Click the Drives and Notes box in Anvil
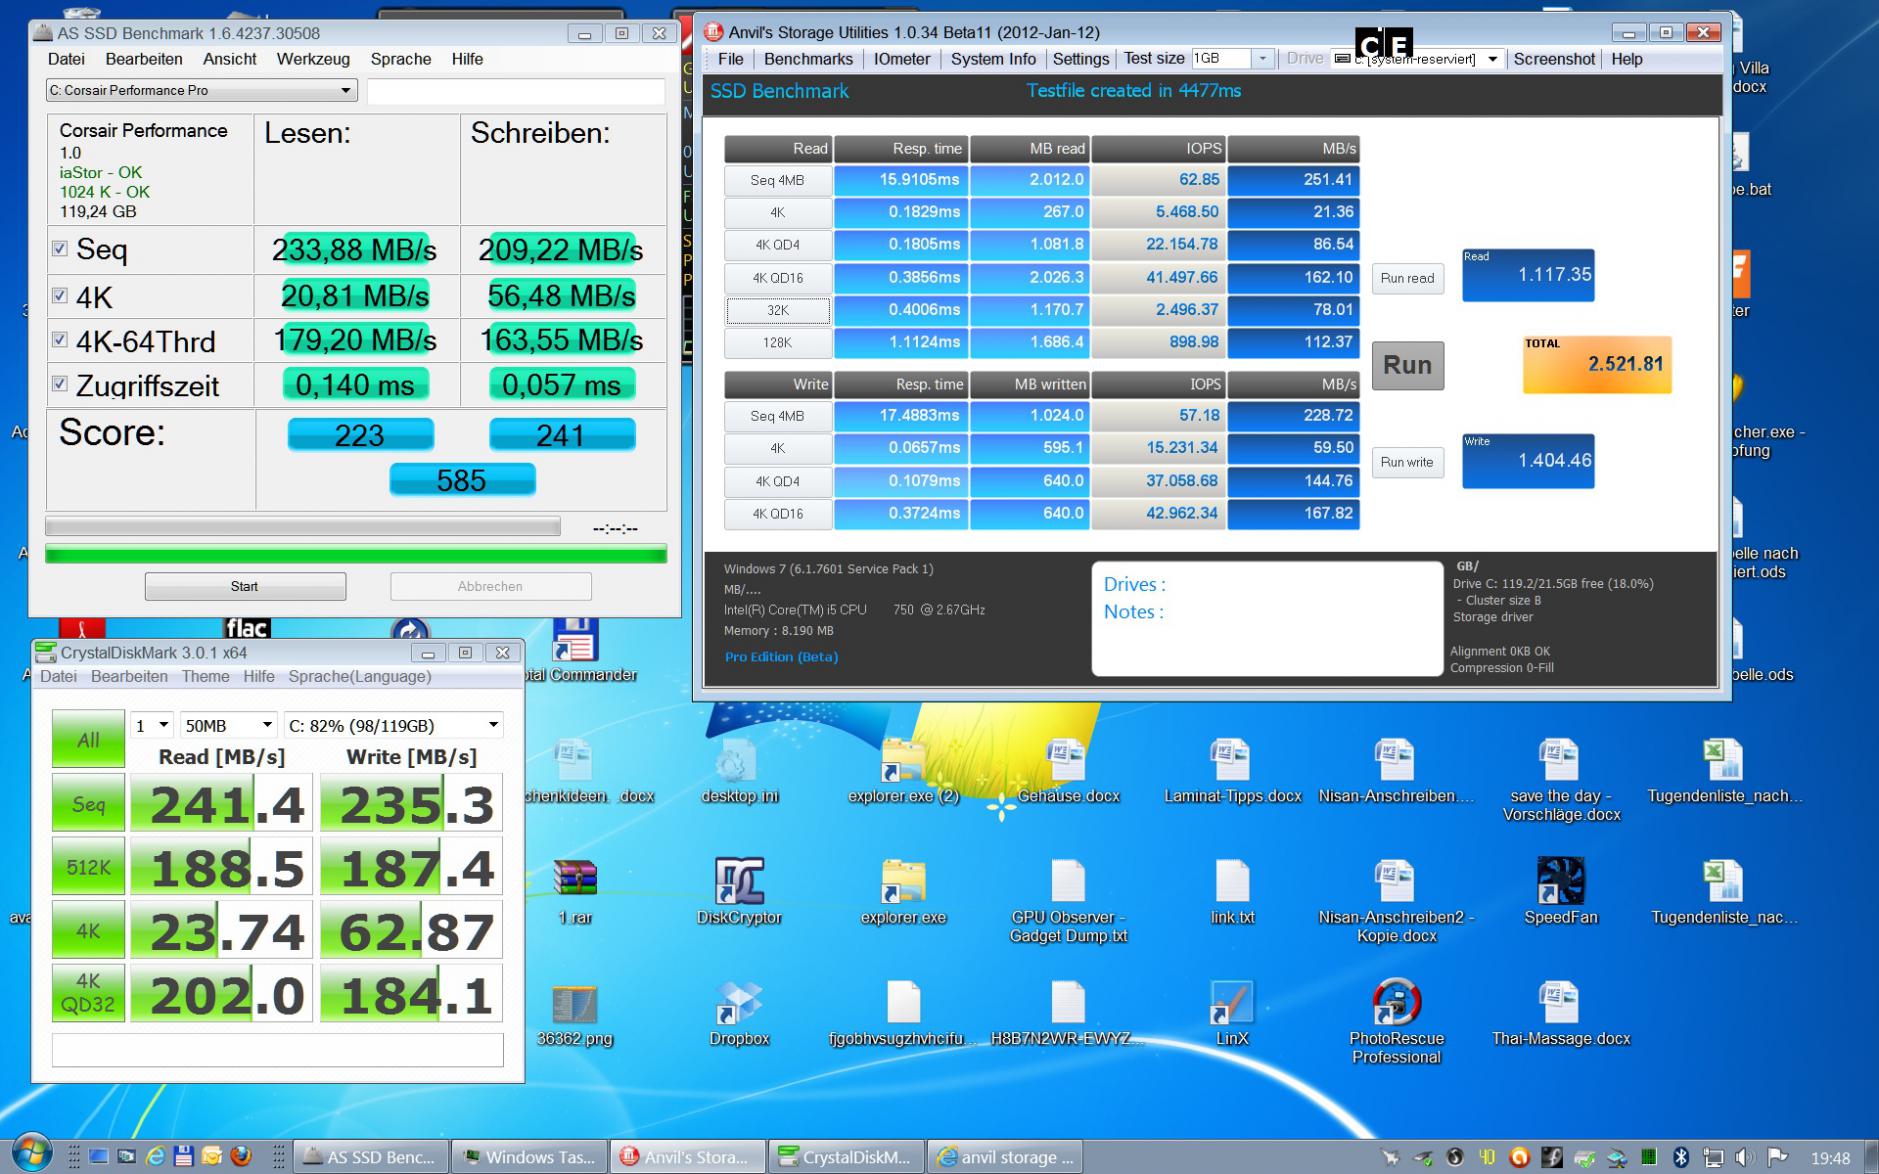The image size is (1879, 1174). [1267, 618]
